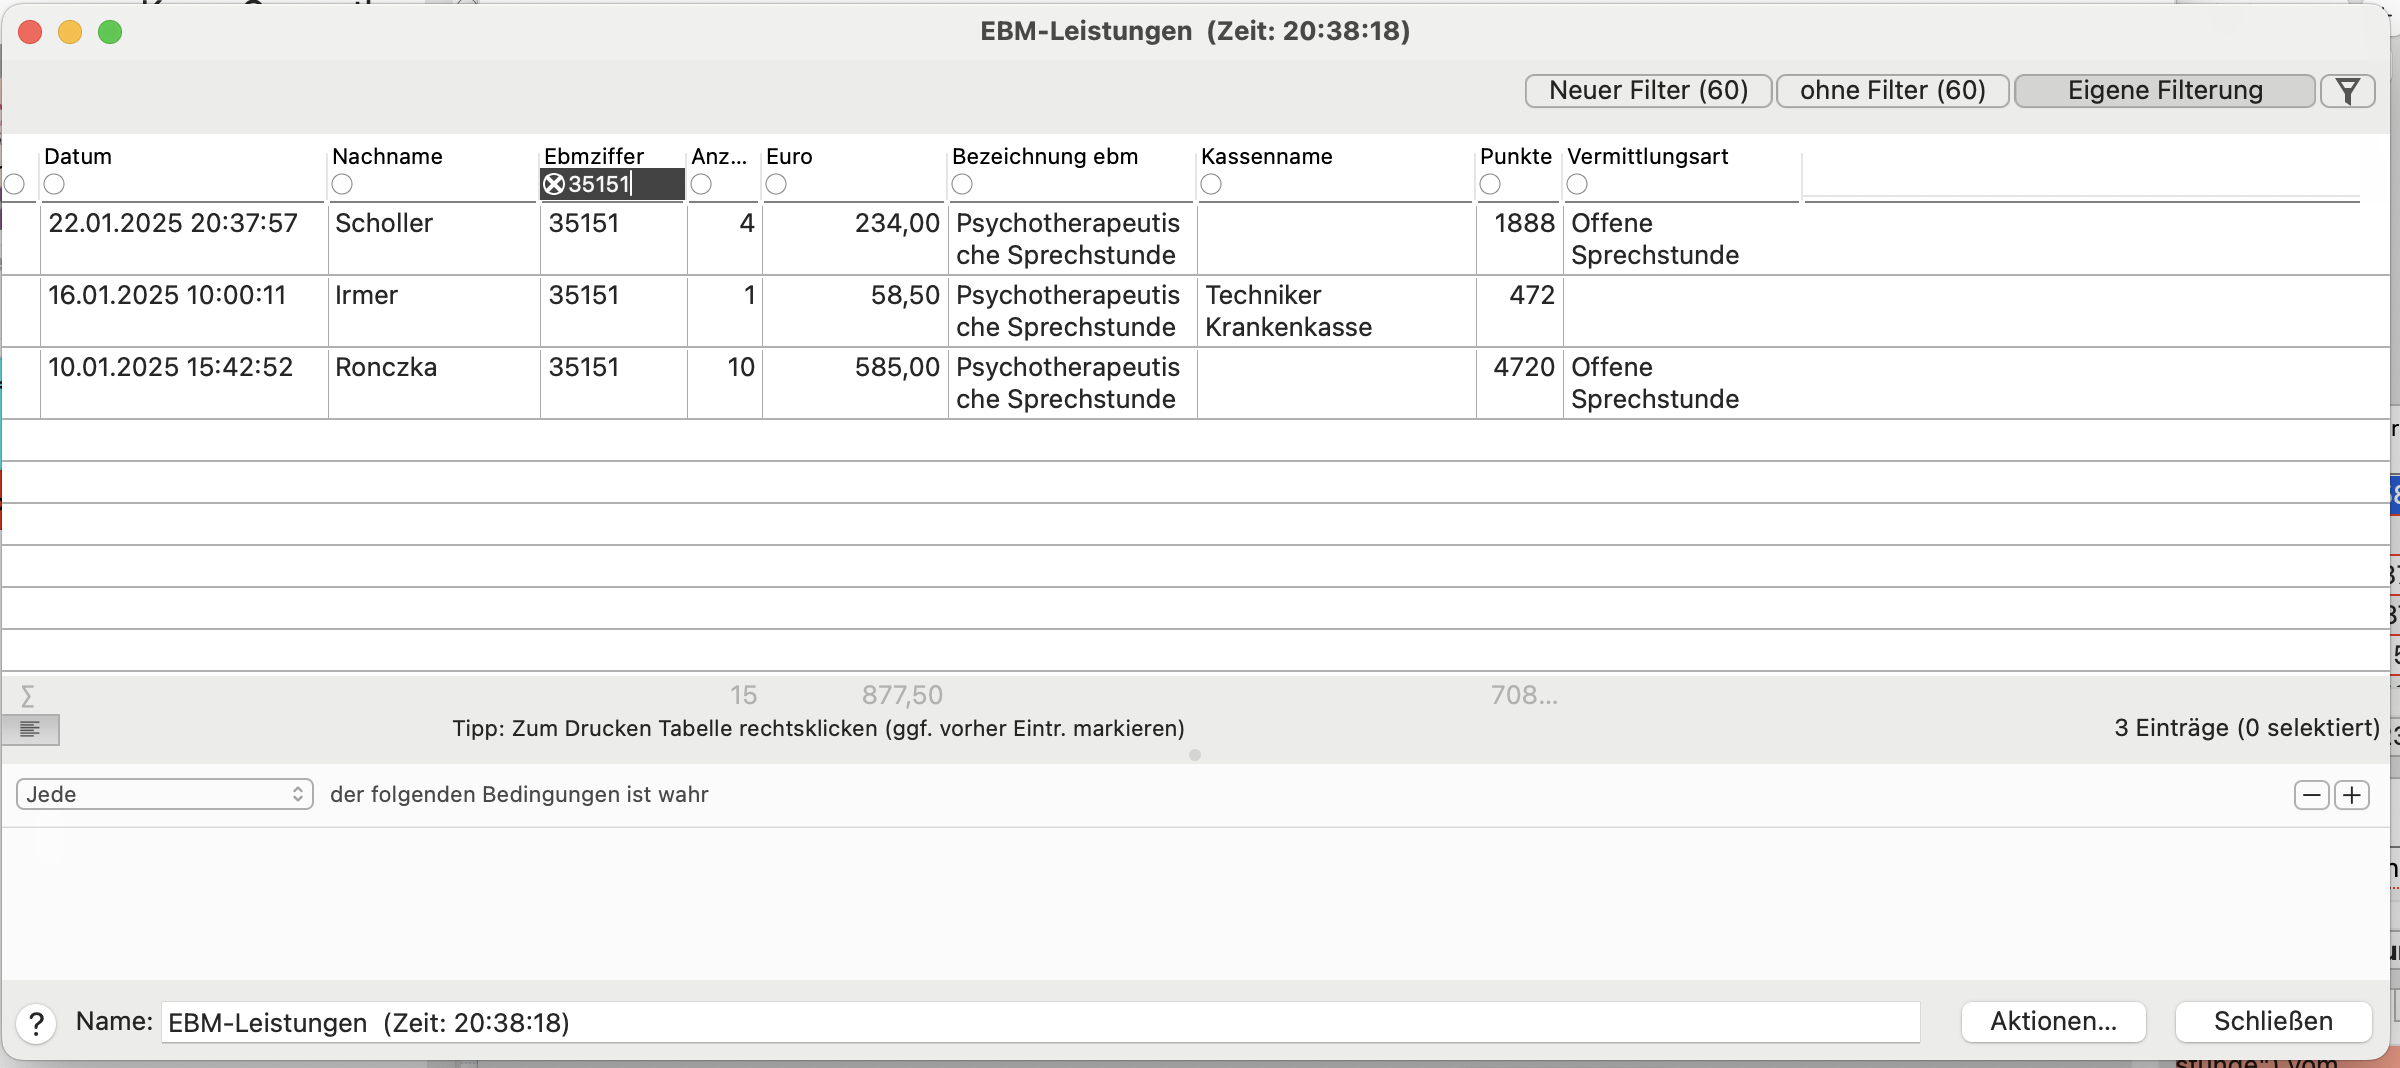This screenshot has height=1068, width=2400.
Task: Clear the Ebmziffer filter with X icon
Action: click(554, 184)
